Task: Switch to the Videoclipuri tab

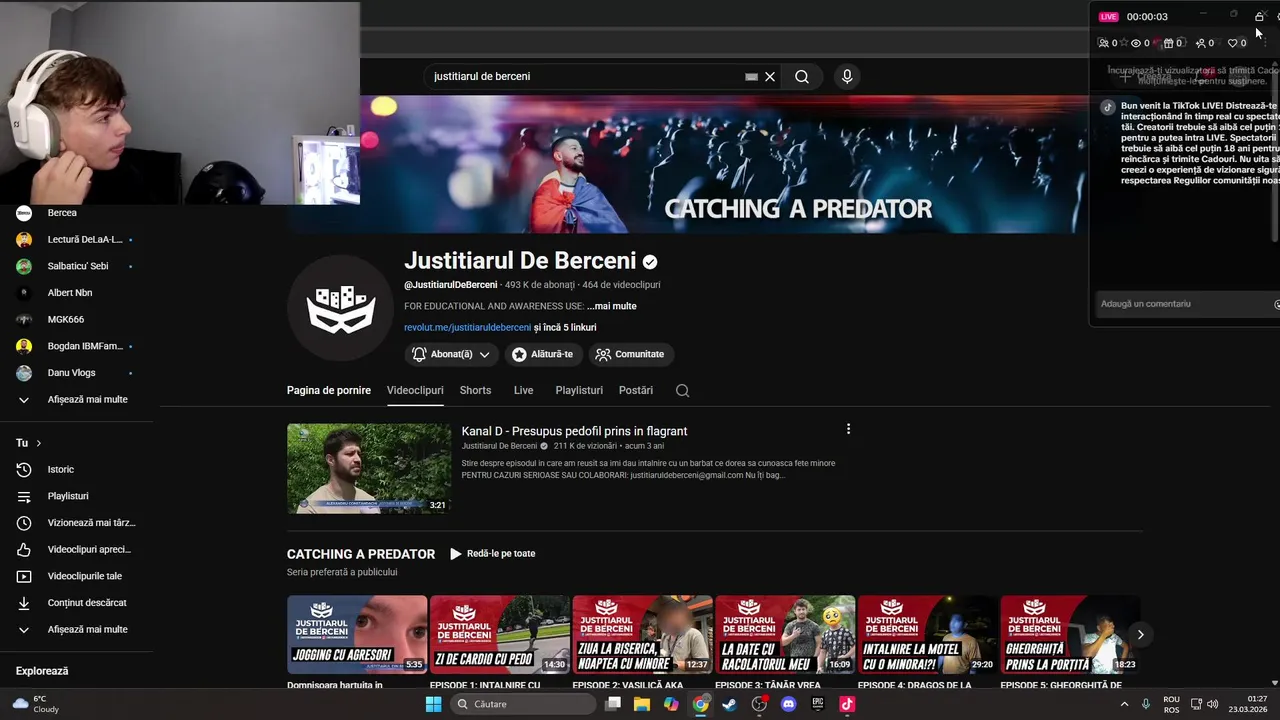Action: click(415, 391)
